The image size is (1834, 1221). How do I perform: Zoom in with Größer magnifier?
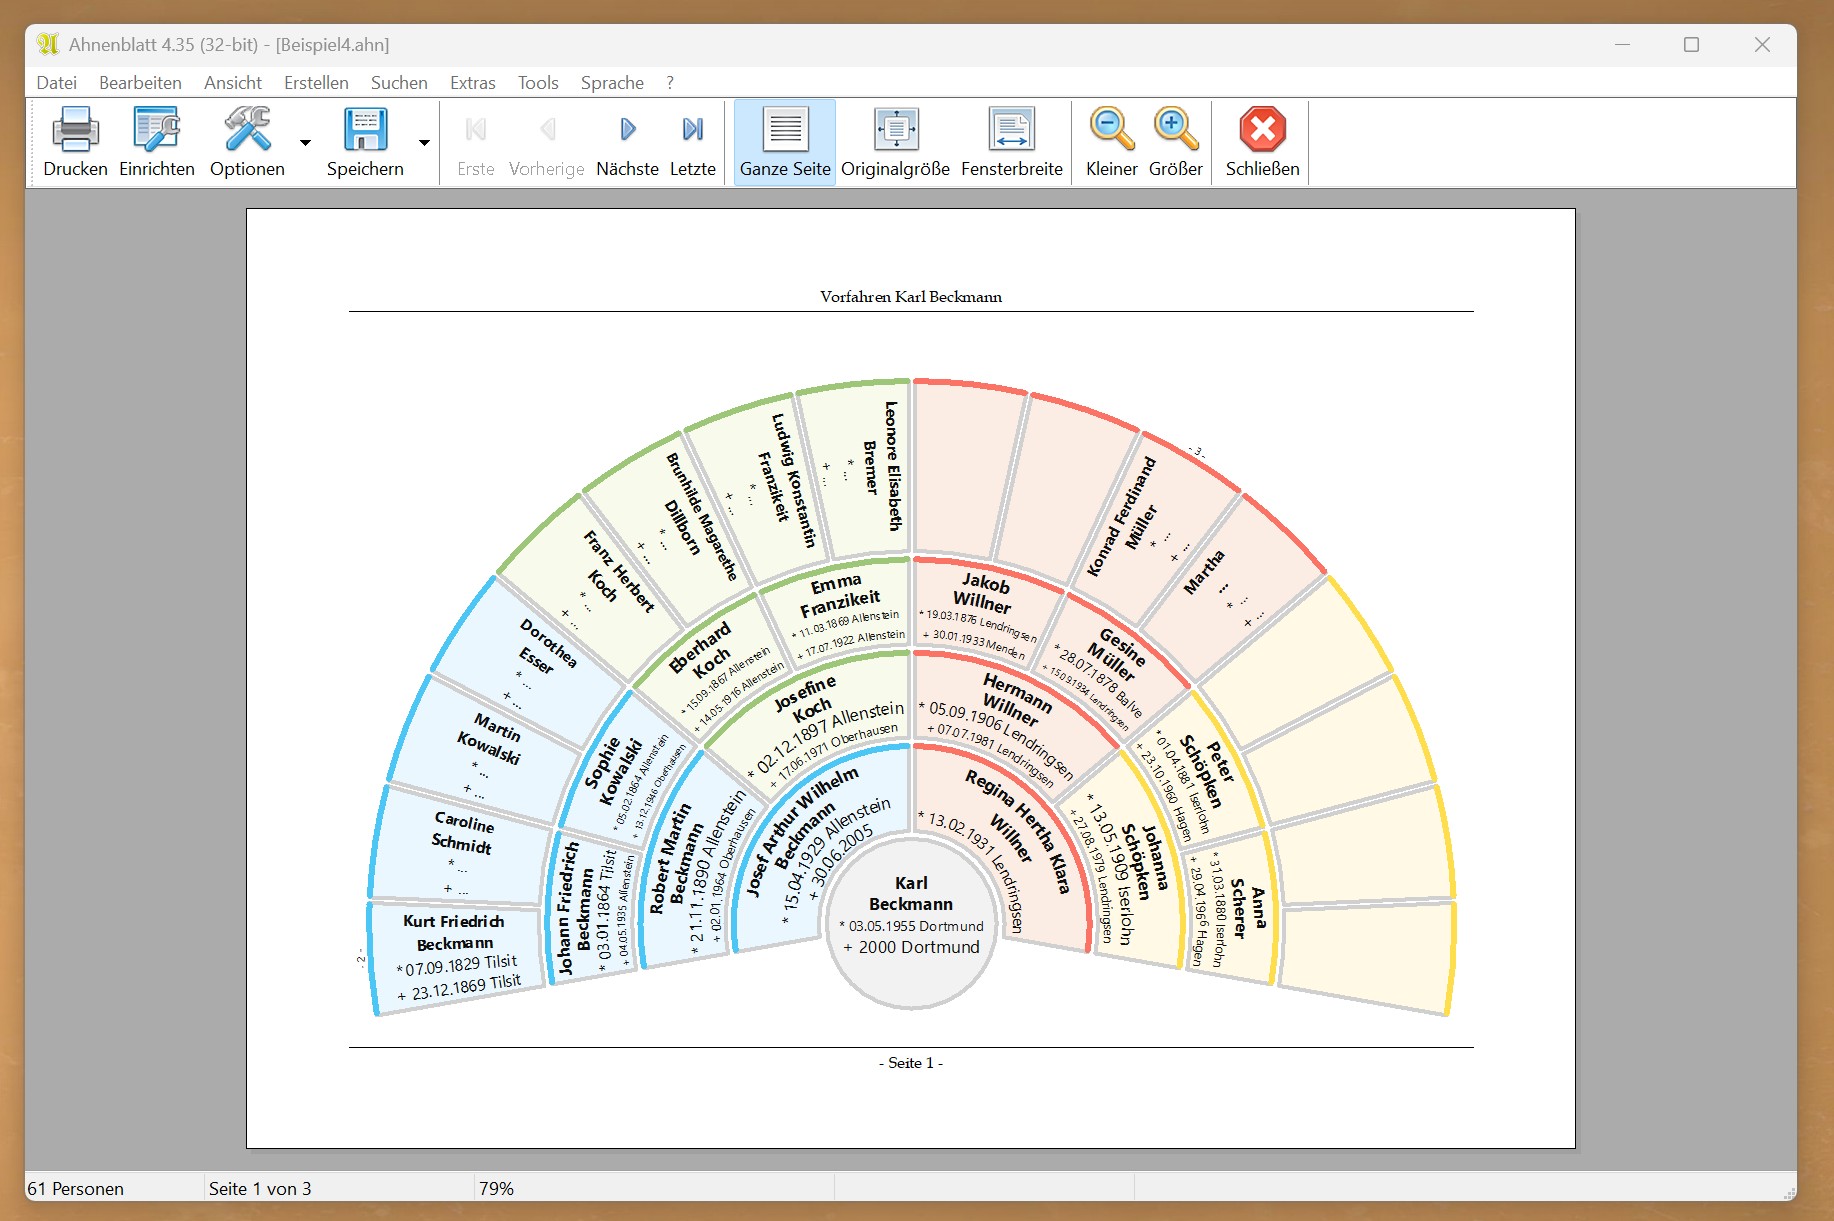[1175, 130]
